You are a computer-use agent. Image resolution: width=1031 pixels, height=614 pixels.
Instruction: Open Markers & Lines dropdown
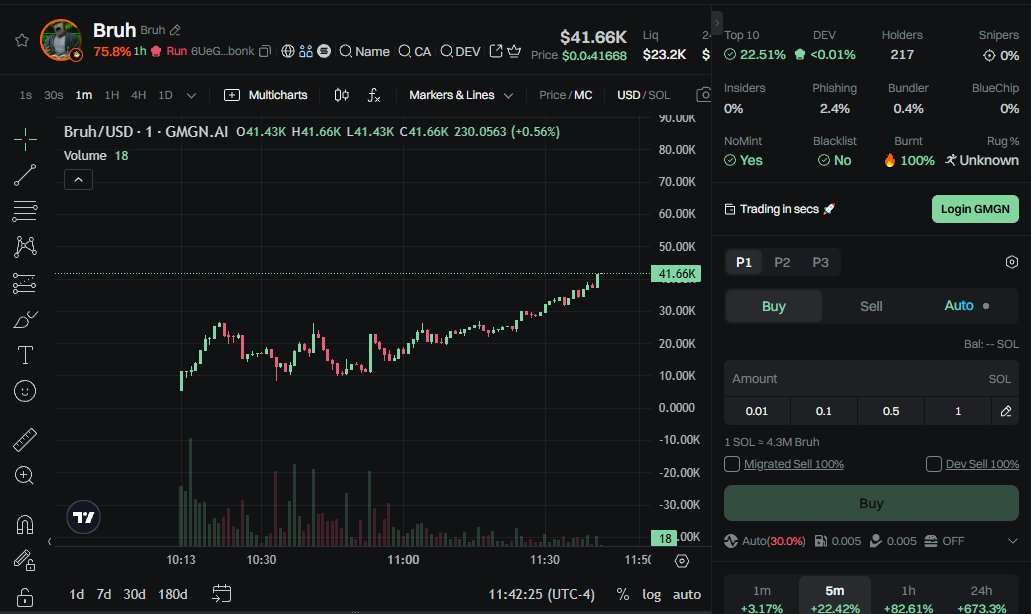pos(461,95)
